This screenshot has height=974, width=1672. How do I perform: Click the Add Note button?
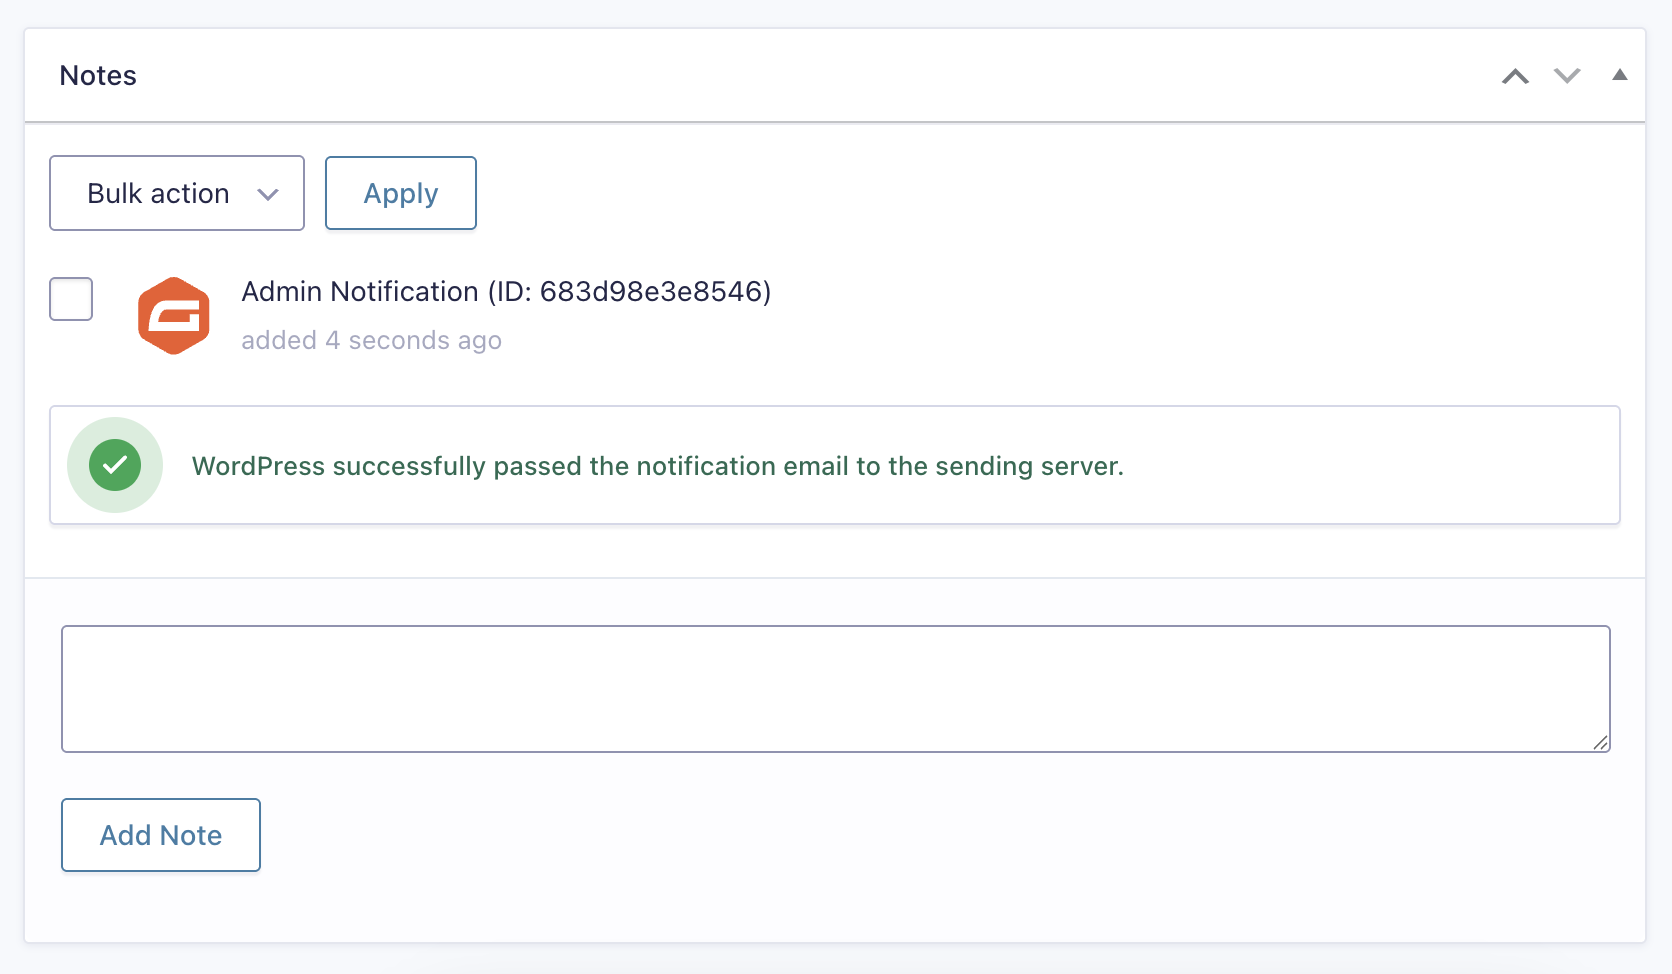(161, 835)
